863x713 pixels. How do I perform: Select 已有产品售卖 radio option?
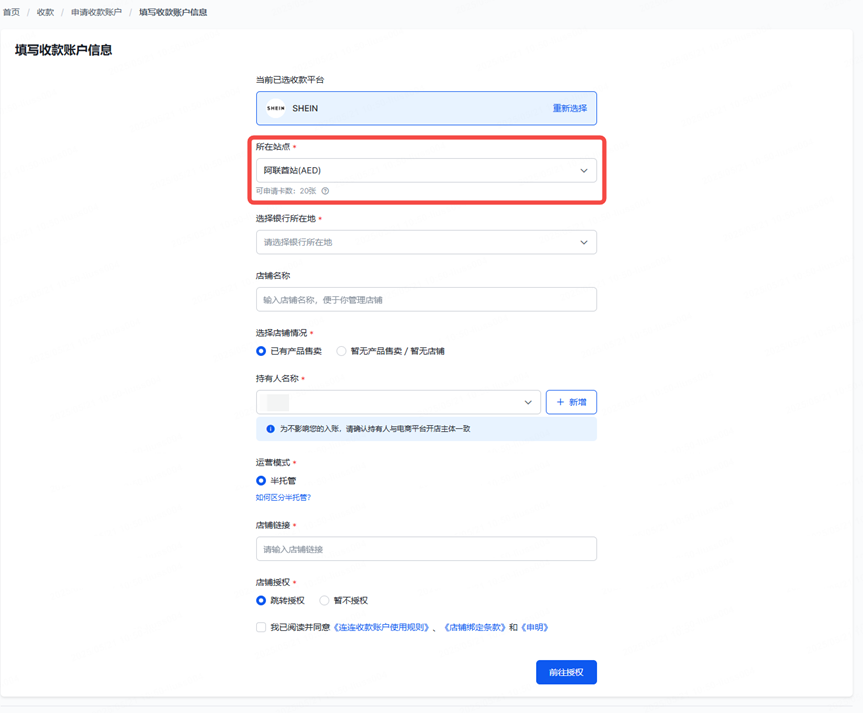point(261,351)
